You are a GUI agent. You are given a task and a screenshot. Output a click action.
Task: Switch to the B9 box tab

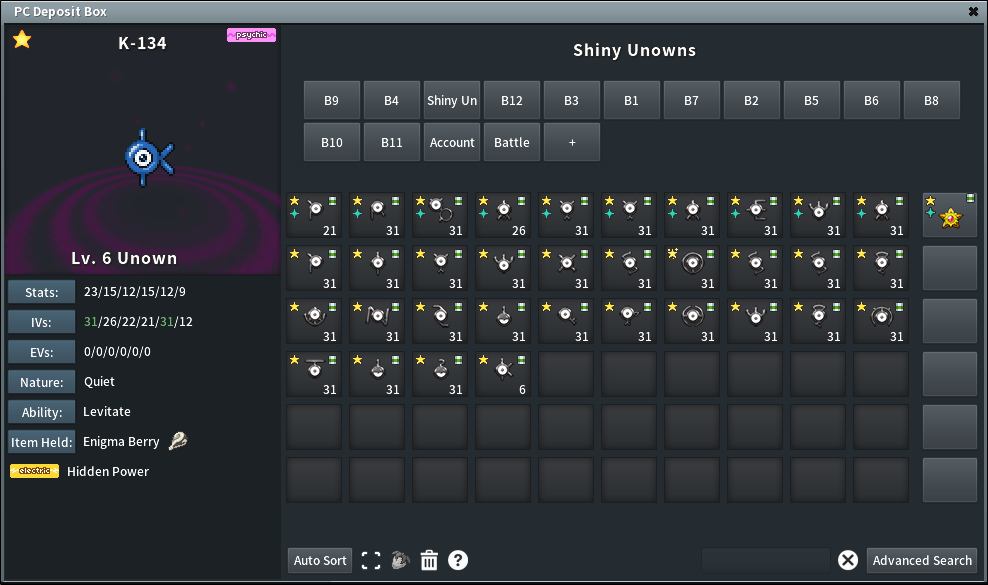[x=331, y=100]
